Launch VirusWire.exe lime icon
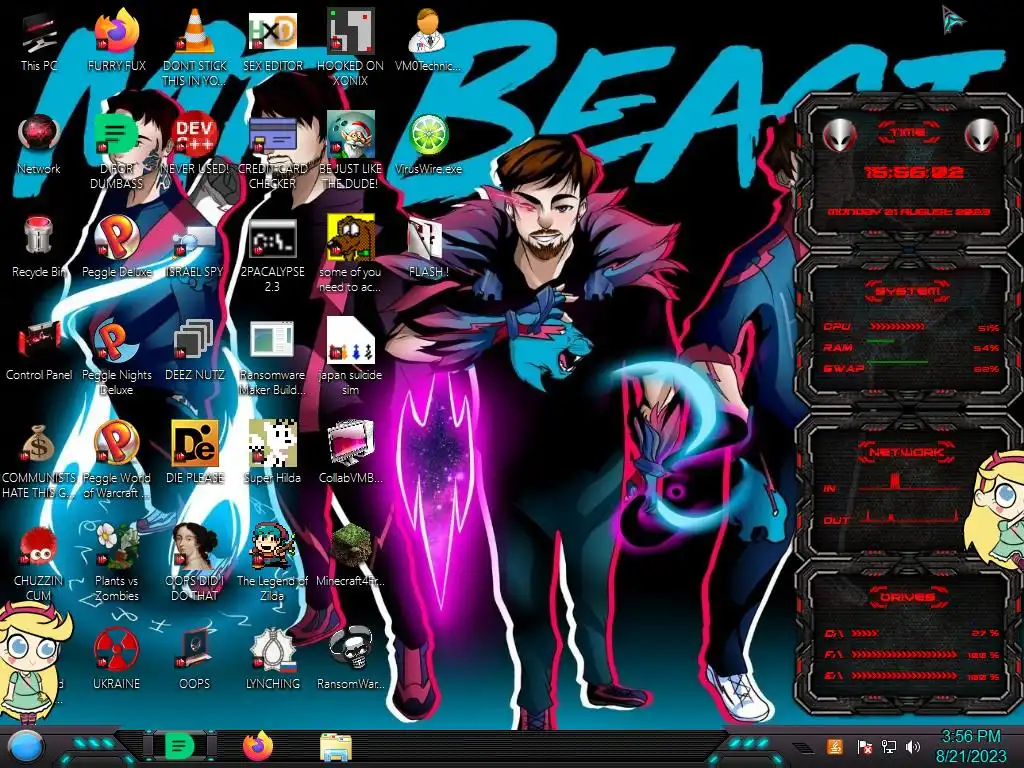 [428, 144]
